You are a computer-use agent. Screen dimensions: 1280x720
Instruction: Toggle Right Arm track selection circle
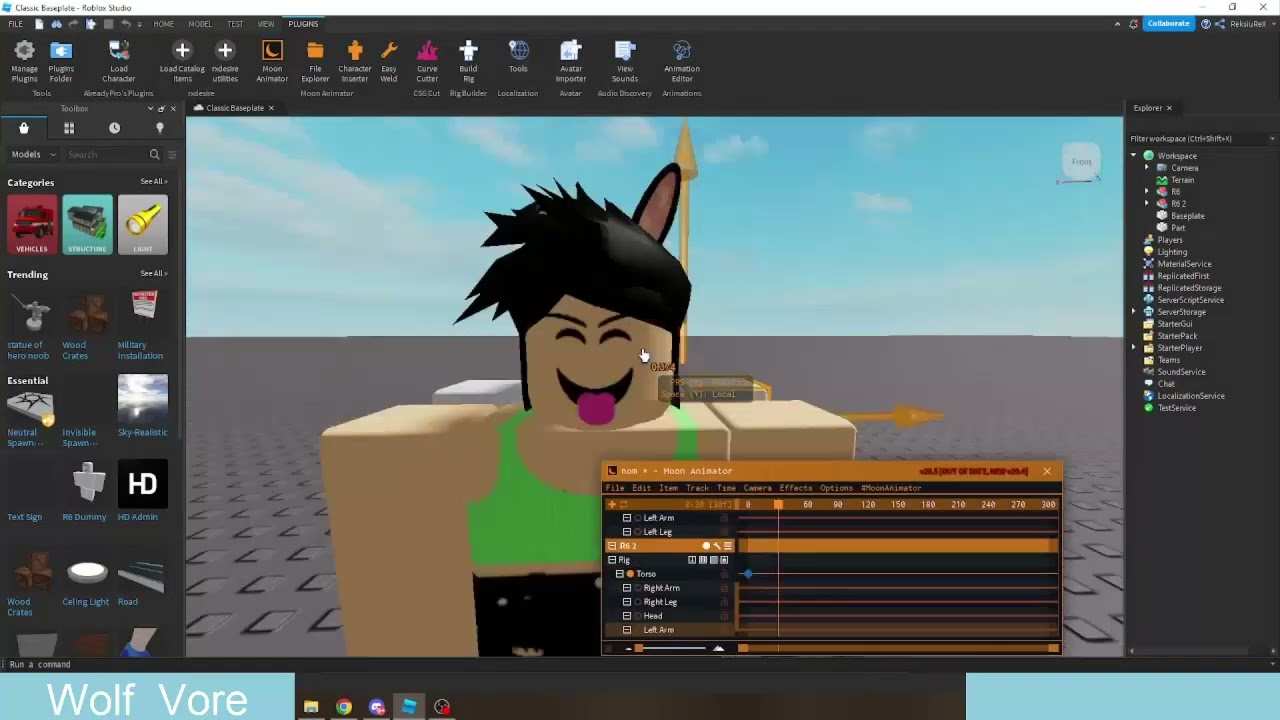click(638, 588)
